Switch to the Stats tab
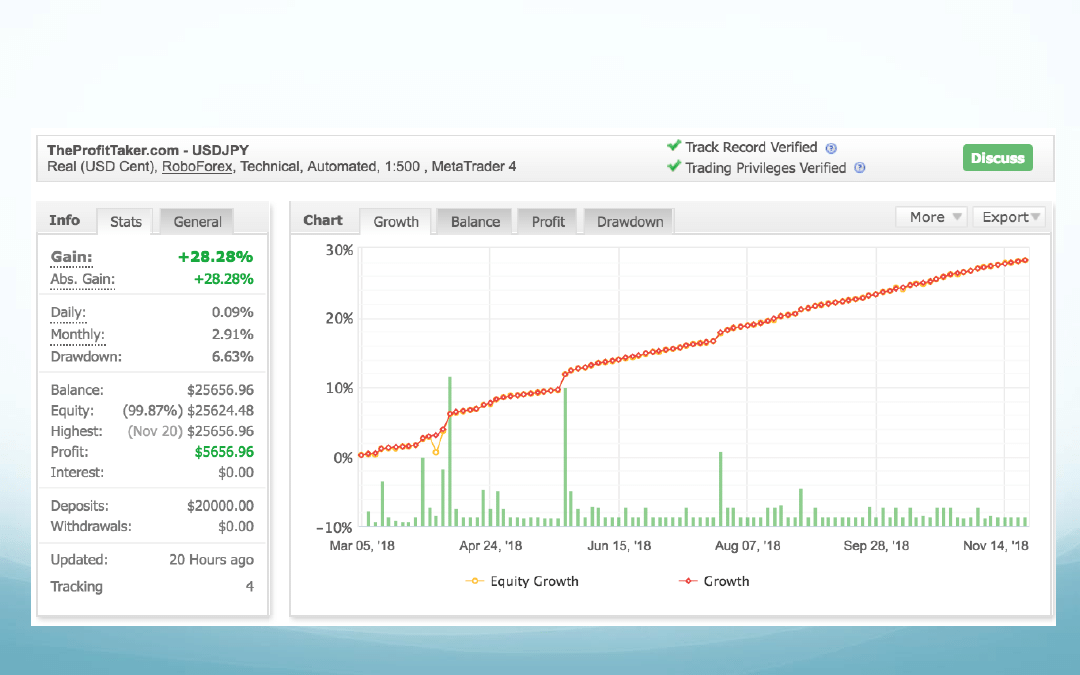The height and width of the screenshot is (675, 1080). (126, 222)
